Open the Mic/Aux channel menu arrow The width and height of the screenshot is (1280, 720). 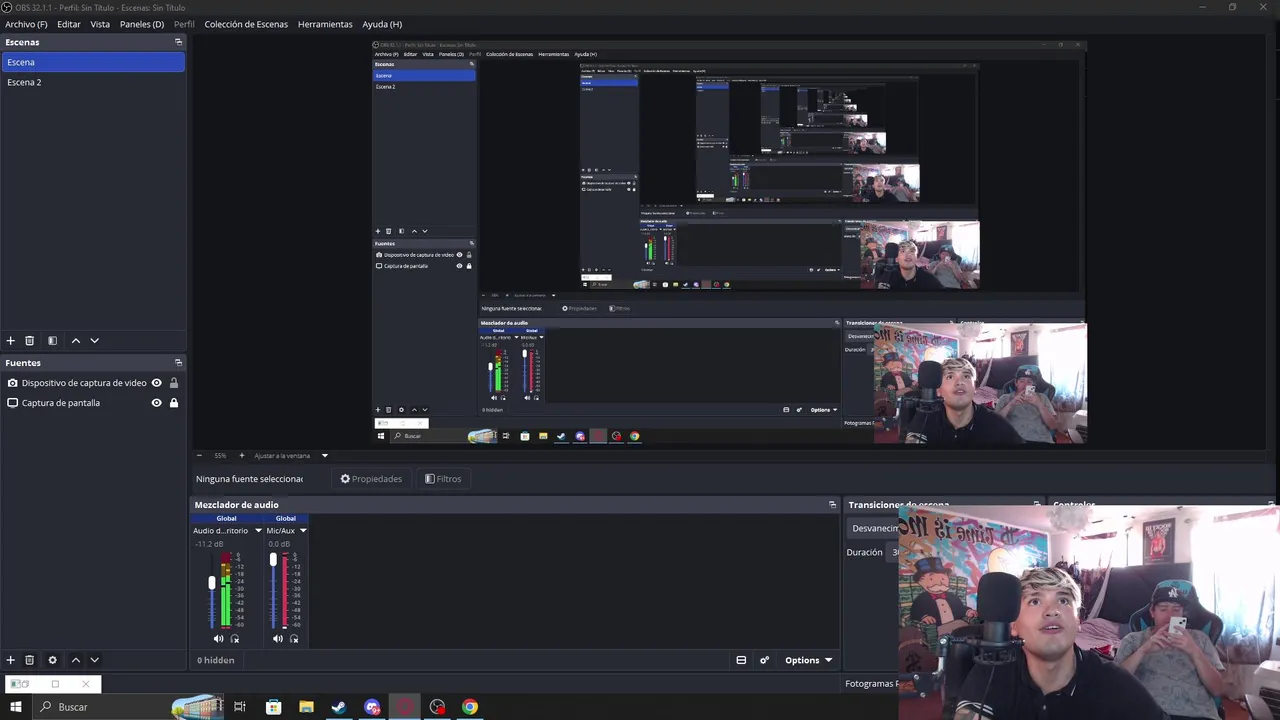[x=303, y=531]
